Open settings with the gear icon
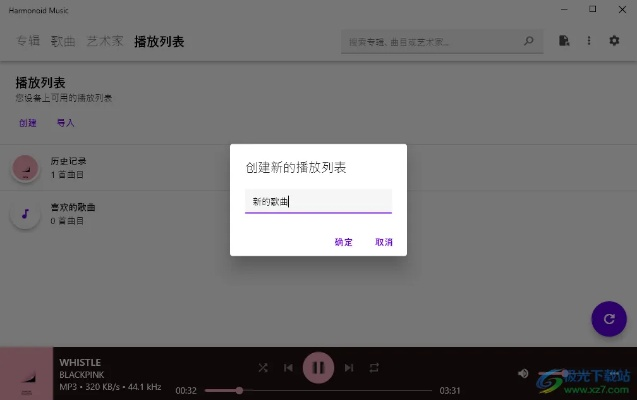Image resolution: width=637 pixels, height=400 pixels. tap(614, 41)
